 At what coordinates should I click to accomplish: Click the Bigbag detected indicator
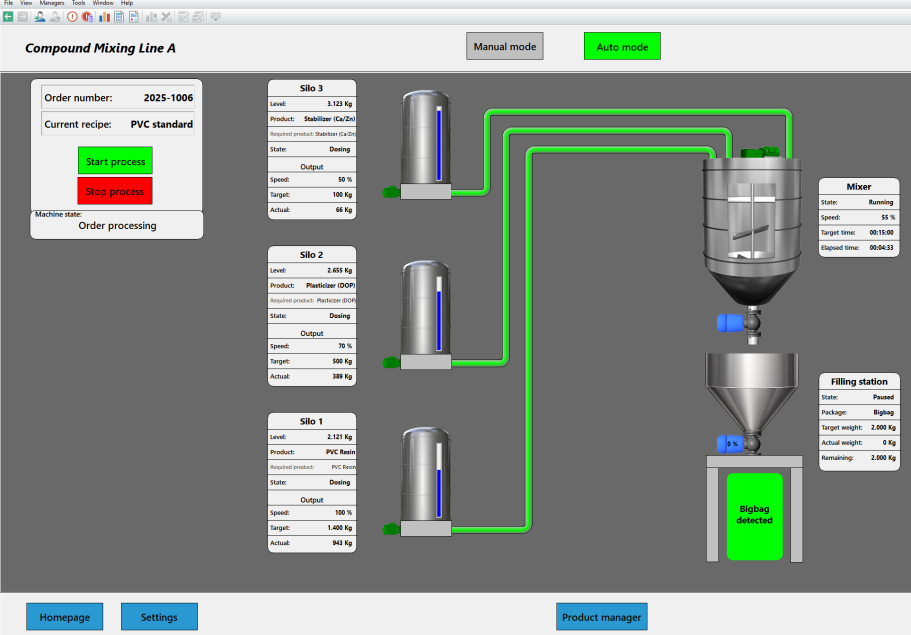(755, 515)
